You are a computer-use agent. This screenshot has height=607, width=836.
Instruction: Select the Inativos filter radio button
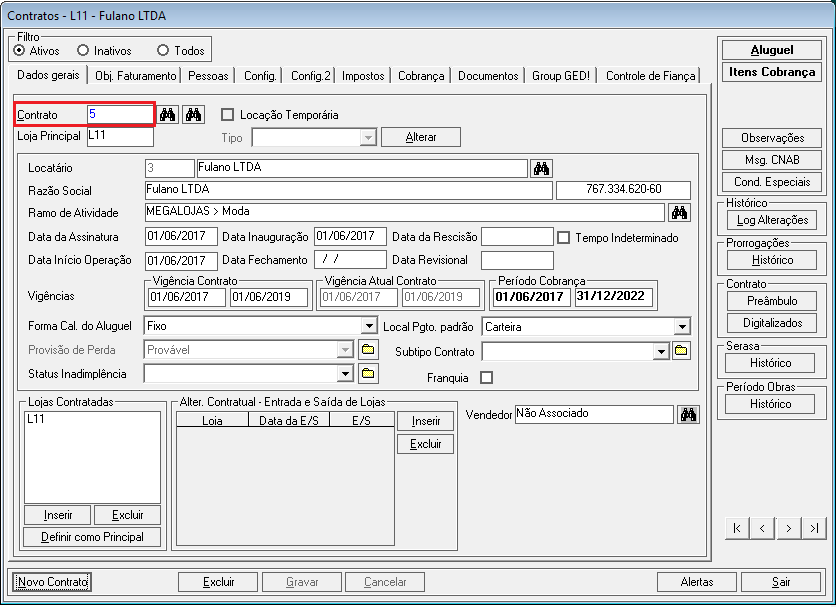(83, 51)
